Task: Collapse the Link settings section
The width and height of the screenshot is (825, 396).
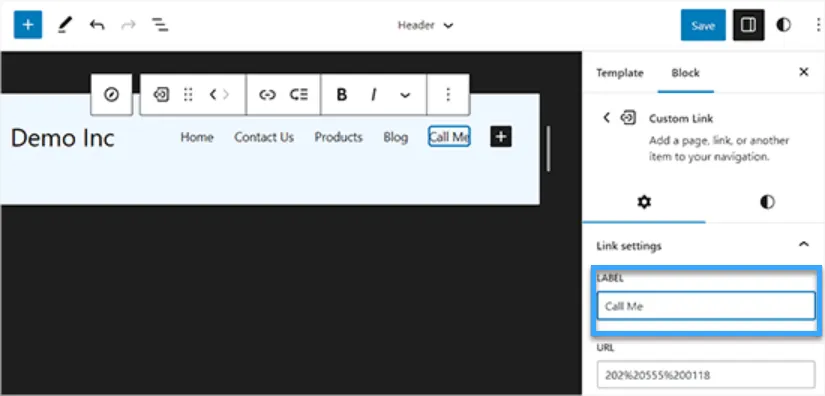Action: point(803,244)
